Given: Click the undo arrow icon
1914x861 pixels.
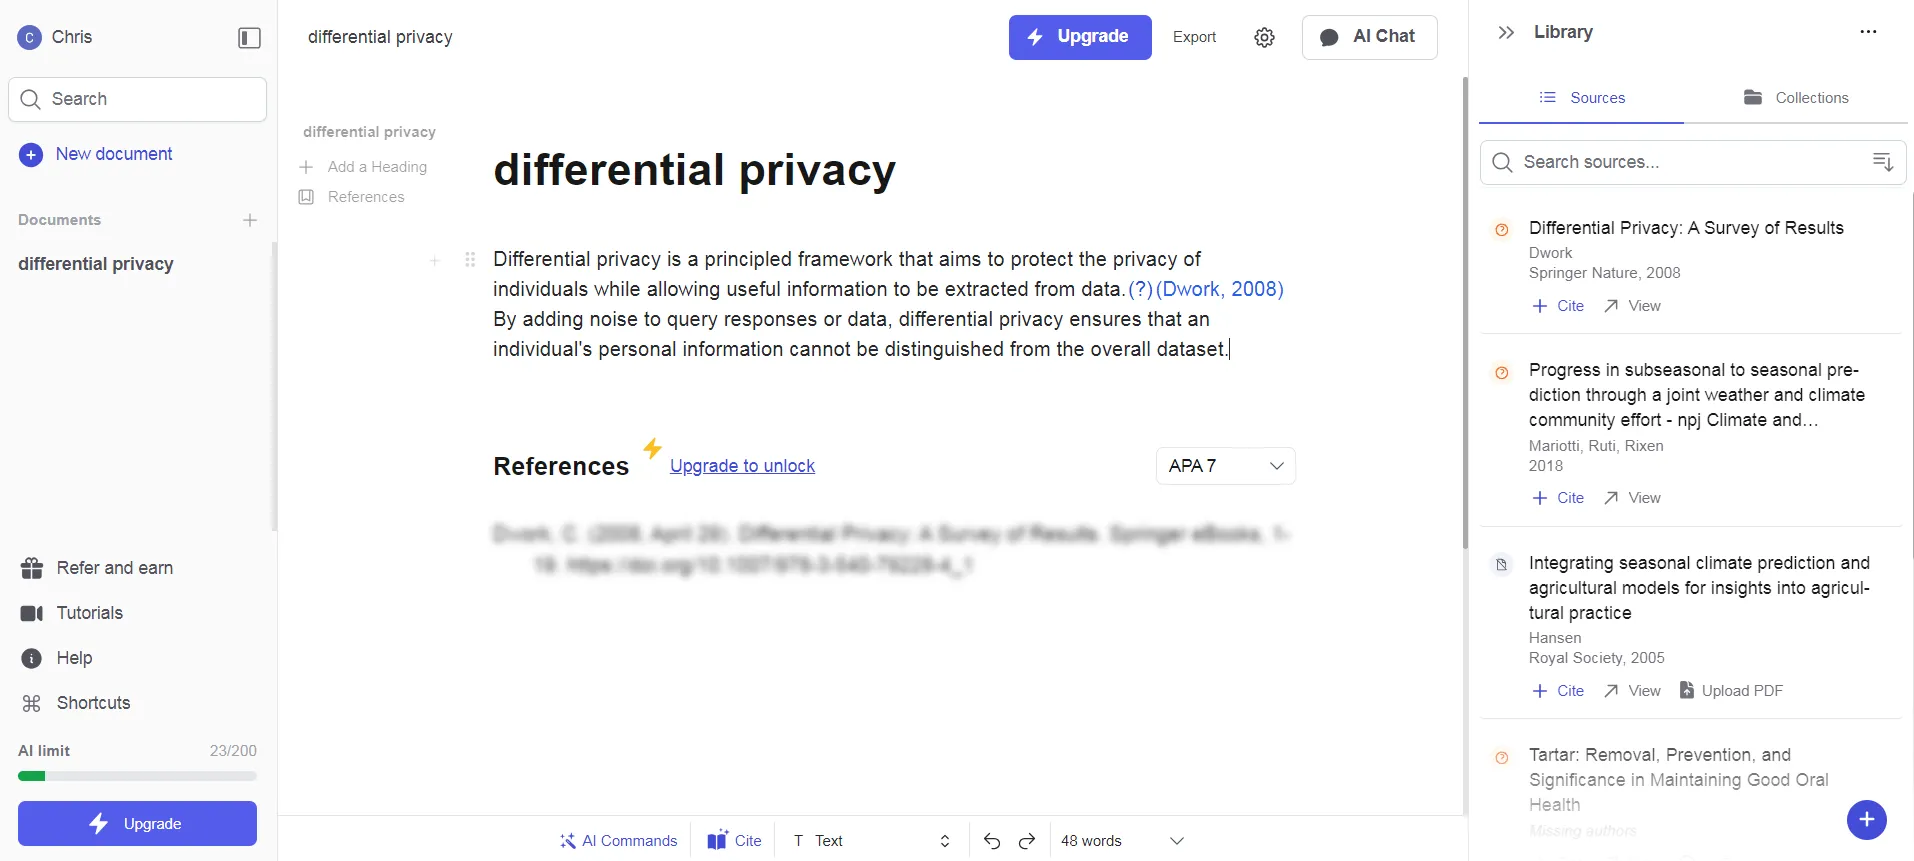Looking at the screenshot, I should (991, 841).
